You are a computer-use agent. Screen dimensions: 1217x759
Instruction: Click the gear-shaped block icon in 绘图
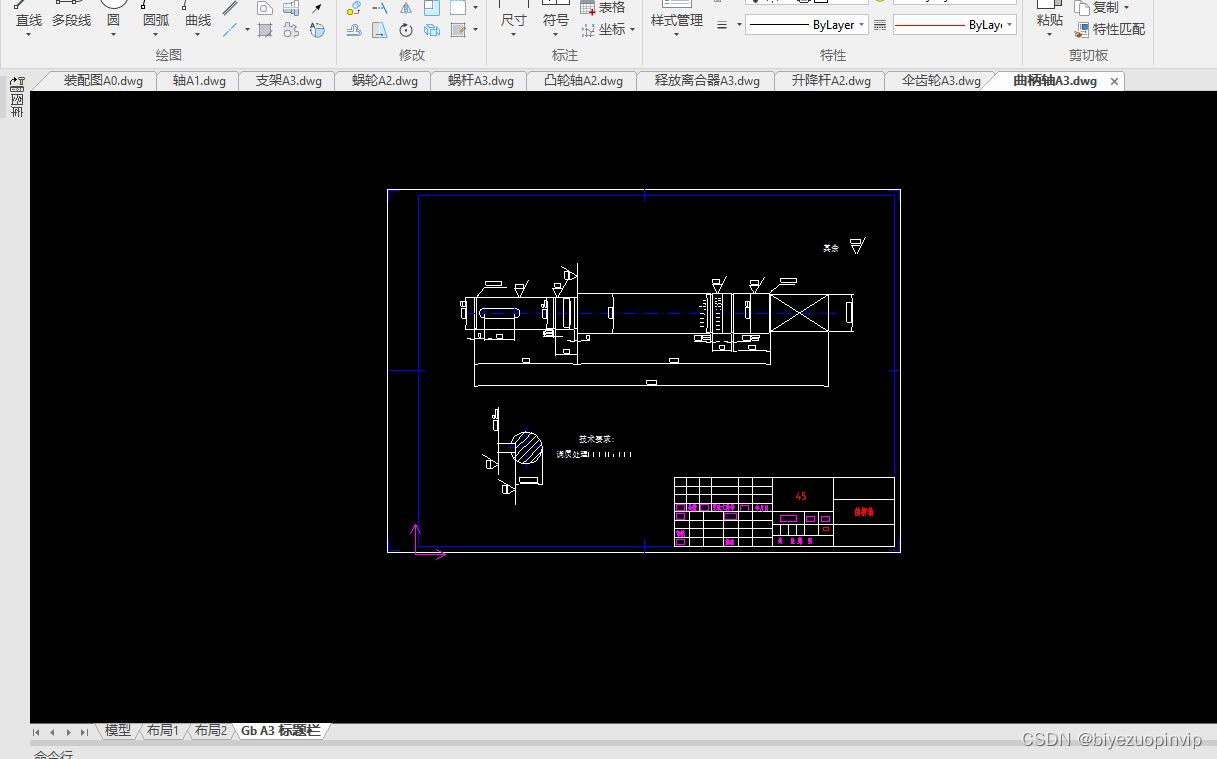[291, 30]
